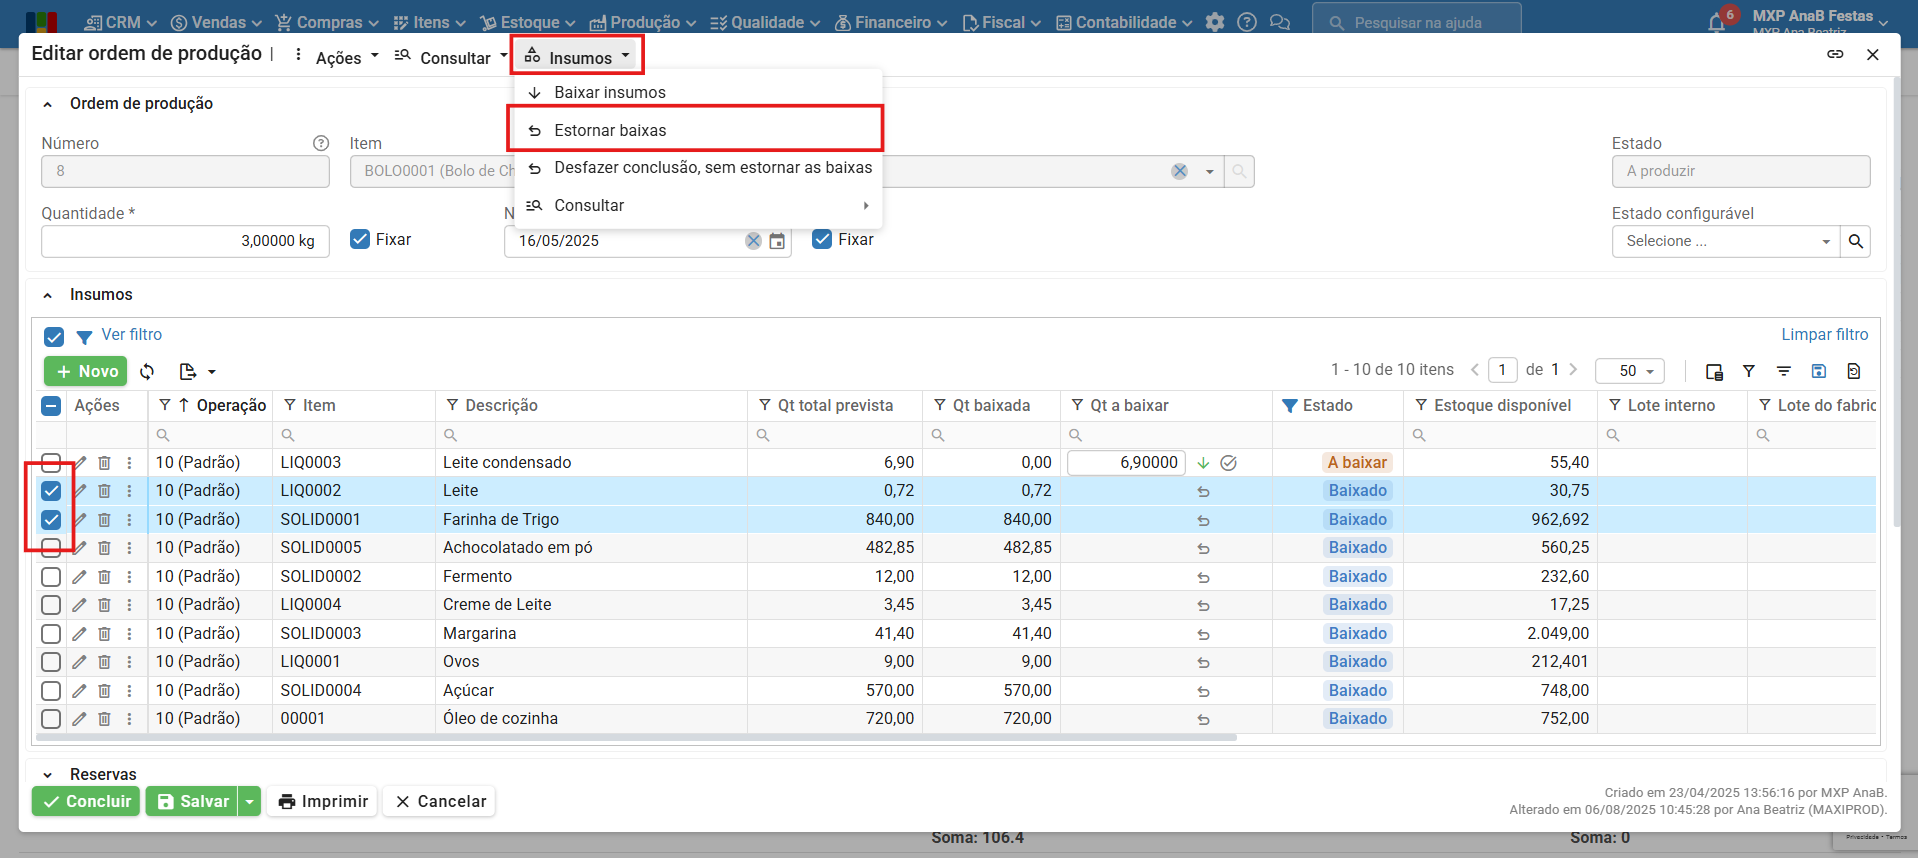
Task: Select Estornar baixas menu option
Action: click(x=610, y=130)
